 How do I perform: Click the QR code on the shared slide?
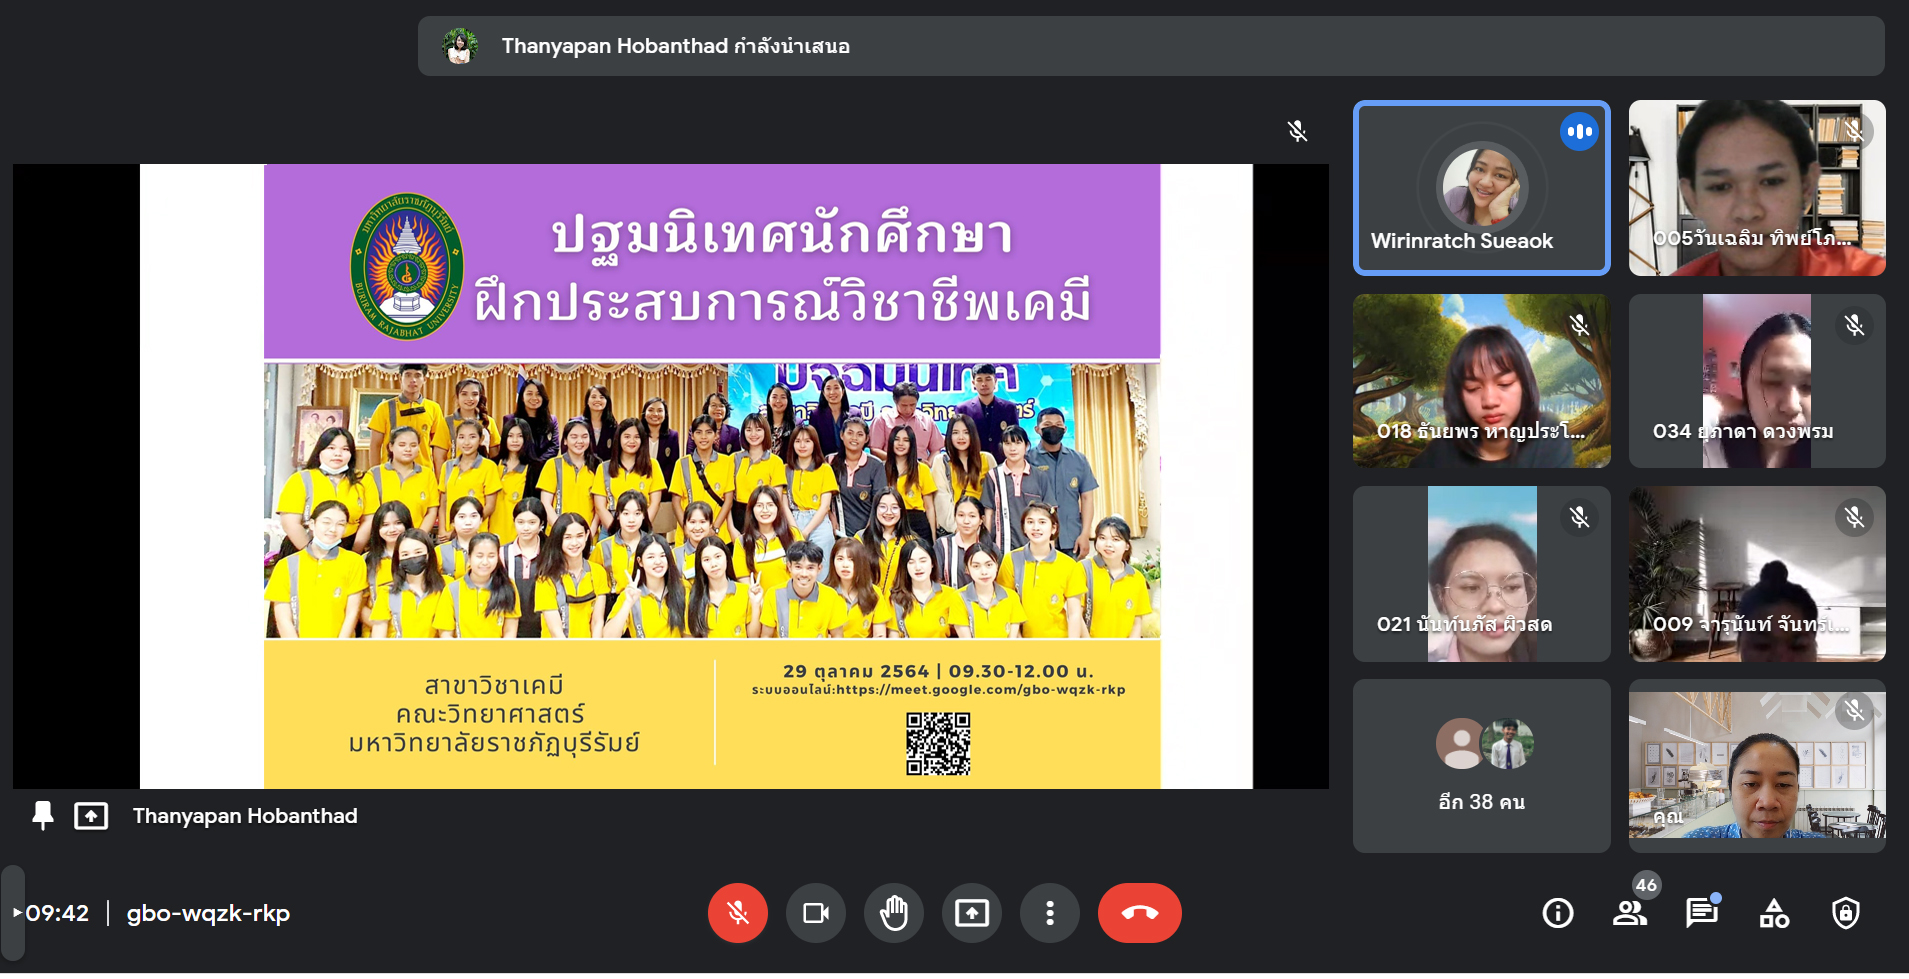pos(938,744)
